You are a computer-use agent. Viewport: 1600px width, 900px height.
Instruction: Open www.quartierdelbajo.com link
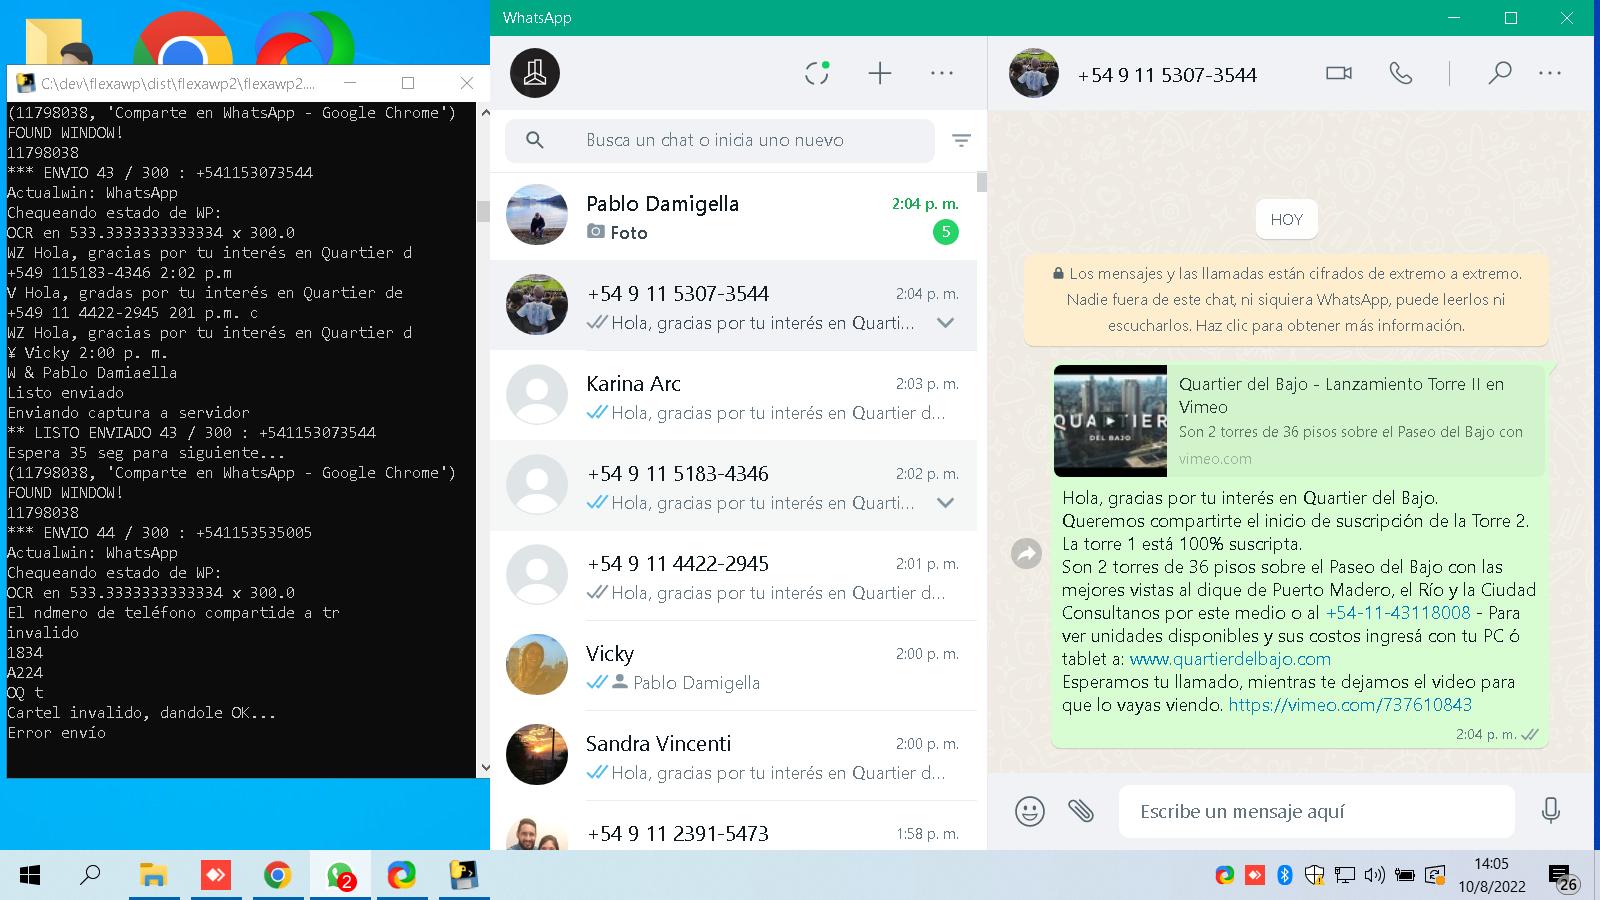[x=1230, y=659]
